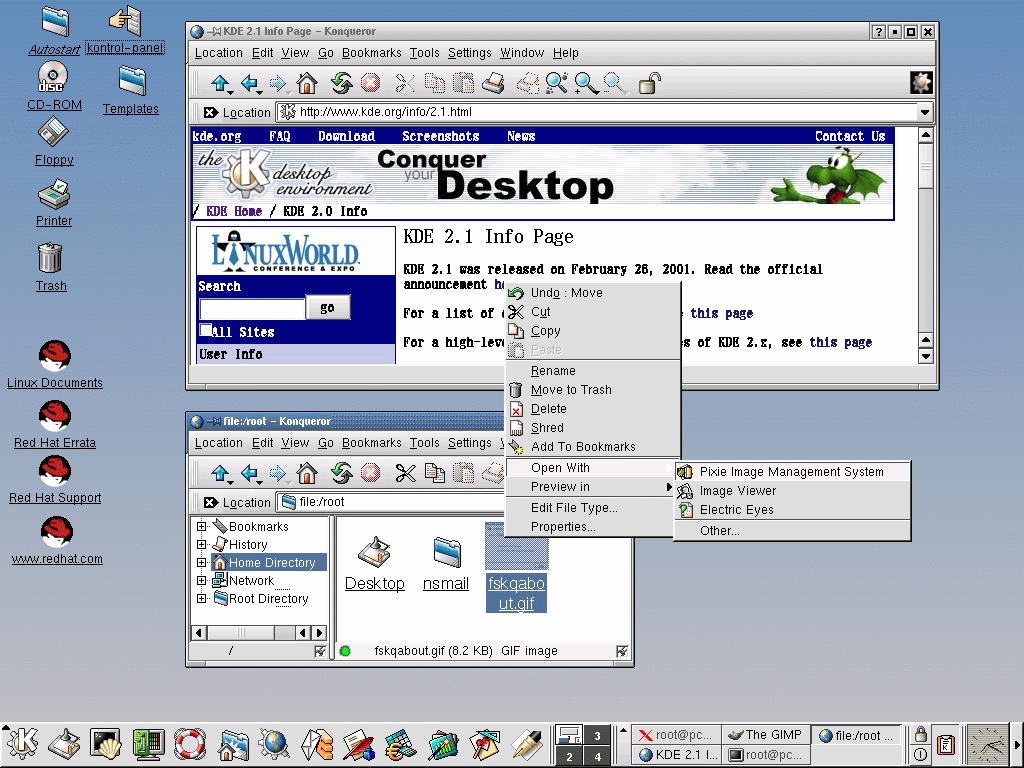Click the scissors Cut icon in file:/root toolbar
The width and height of the screenshot is (1024, 768).
pyautogui.click(x=405, y=473)
